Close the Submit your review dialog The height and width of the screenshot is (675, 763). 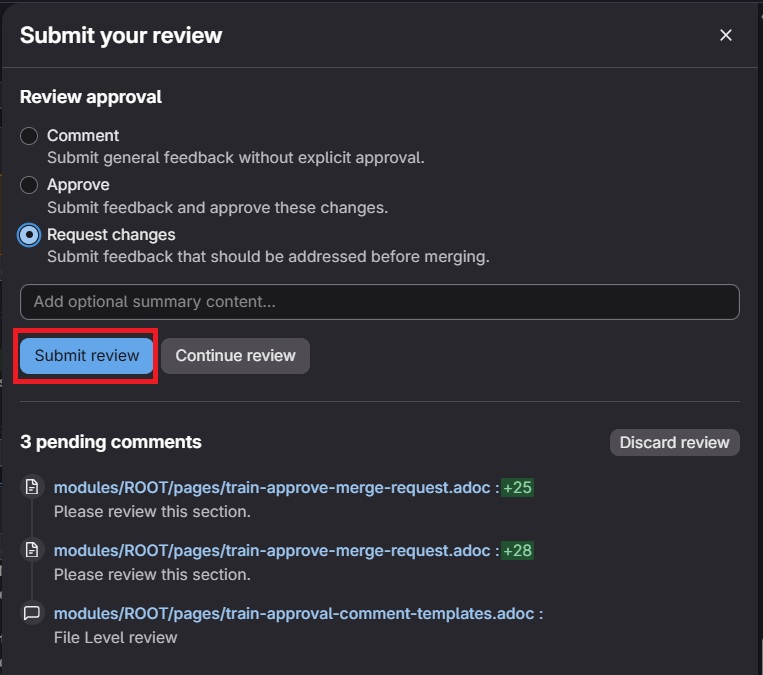tap(726, 35)
